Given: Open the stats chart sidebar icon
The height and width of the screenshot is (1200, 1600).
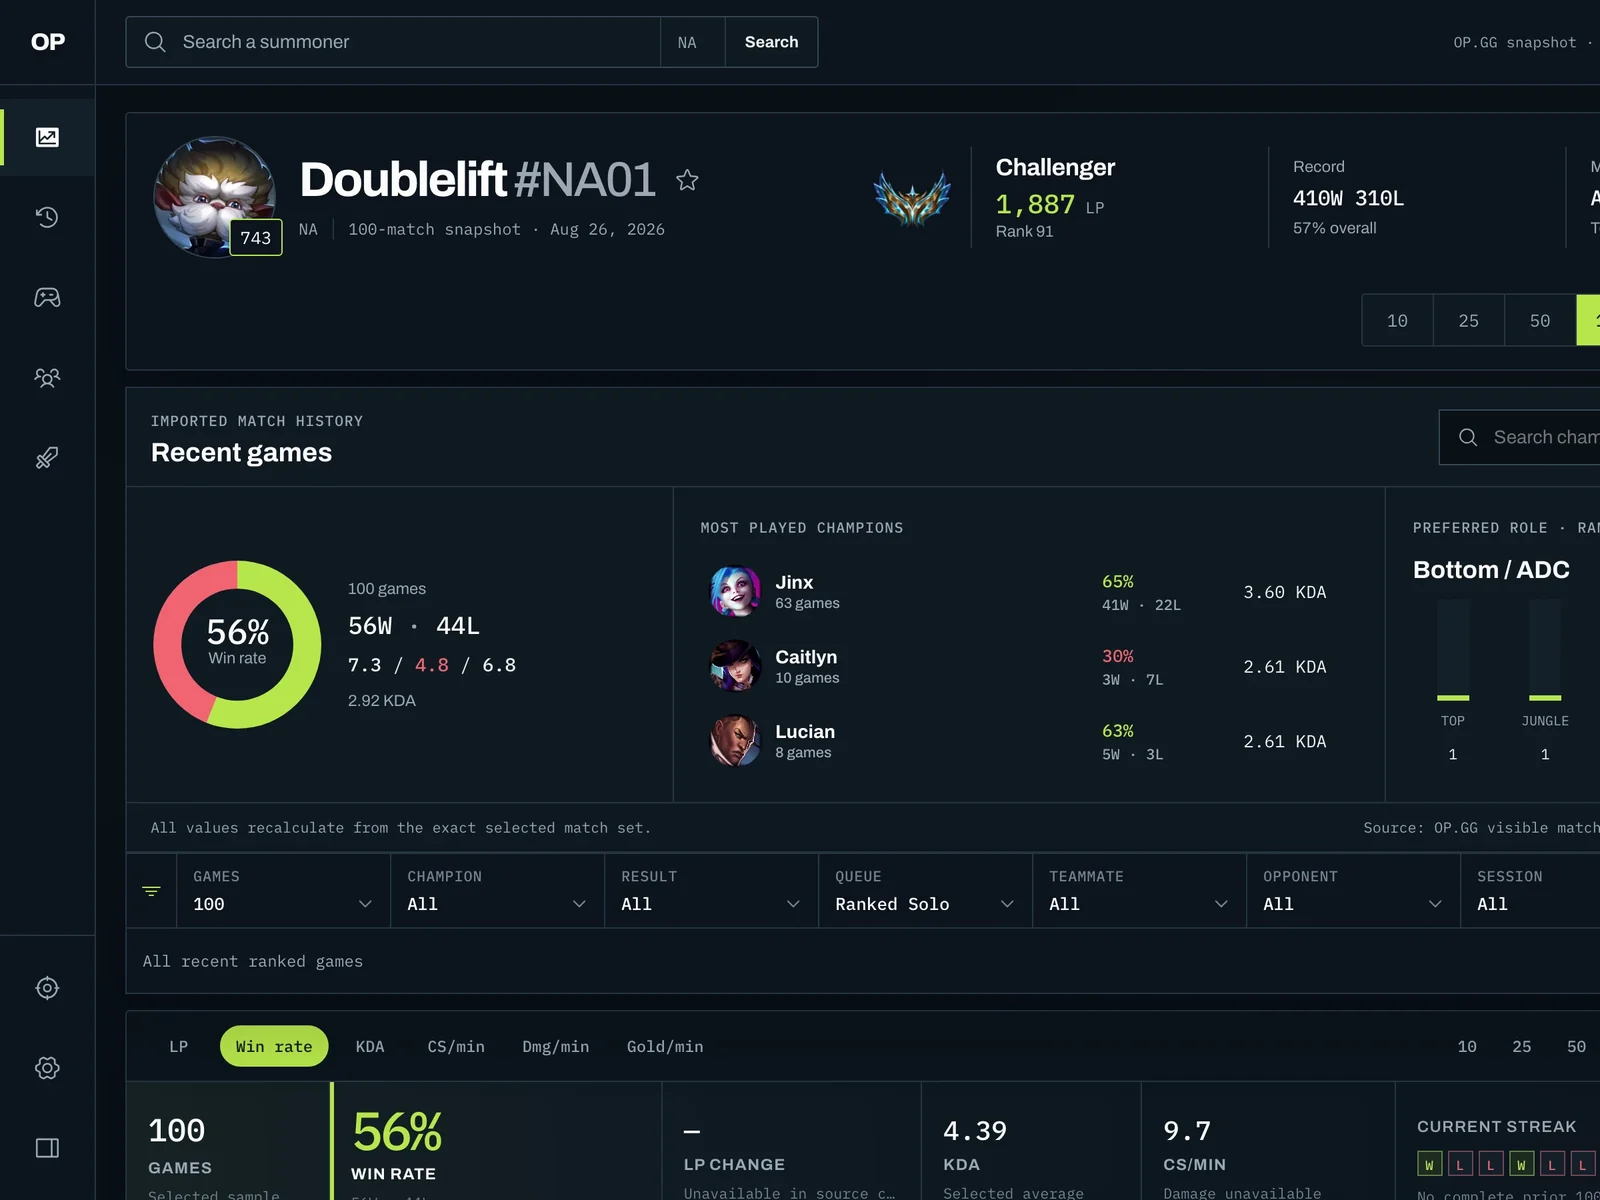Looking at the screenshot, I should point(47,137).
